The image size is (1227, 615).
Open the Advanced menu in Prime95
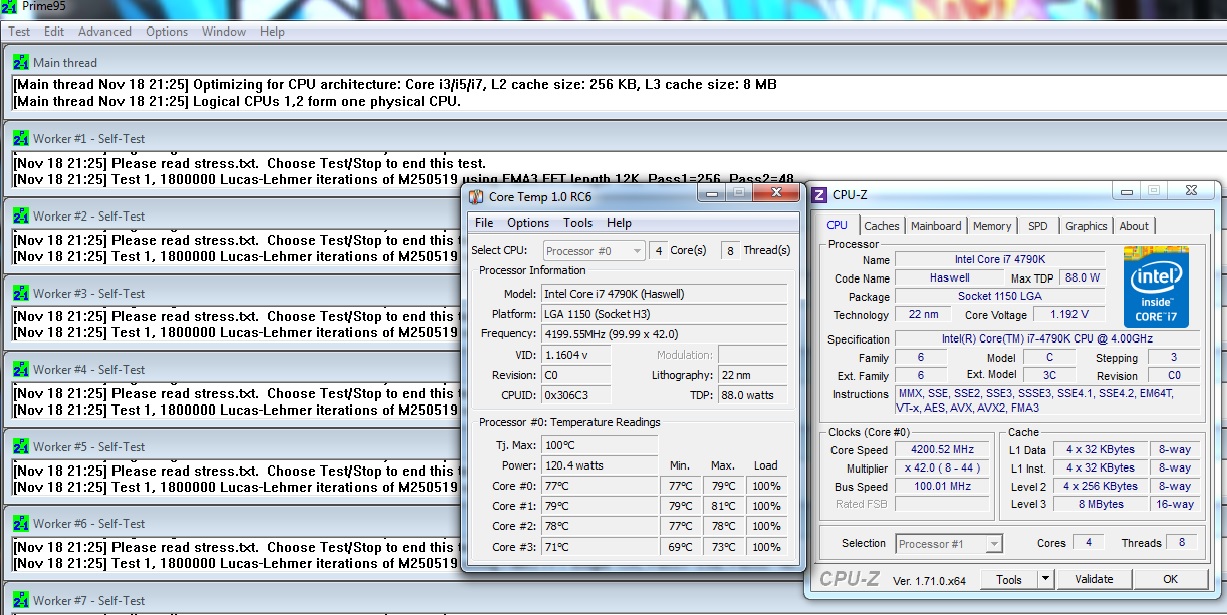[x=105, y=31]
